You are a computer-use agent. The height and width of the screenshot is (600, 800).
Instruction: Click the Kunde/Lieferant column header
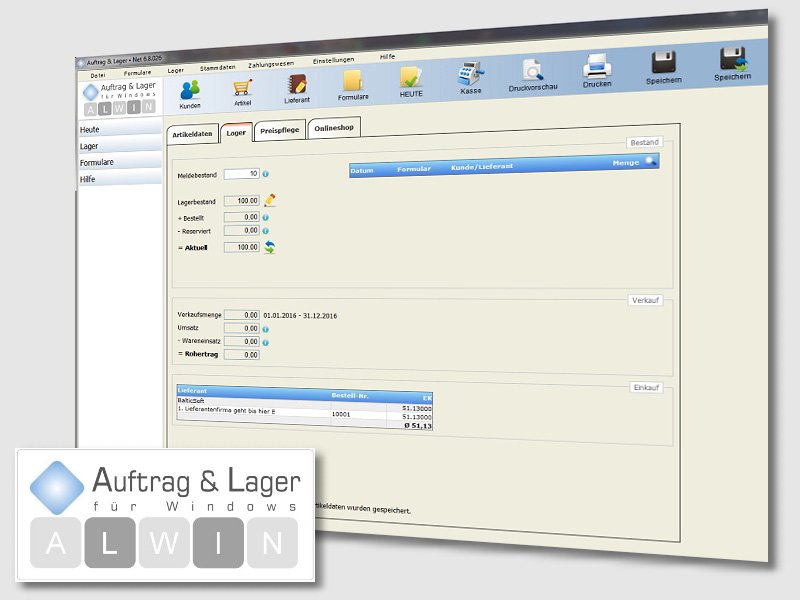click(x=482, y=166)
